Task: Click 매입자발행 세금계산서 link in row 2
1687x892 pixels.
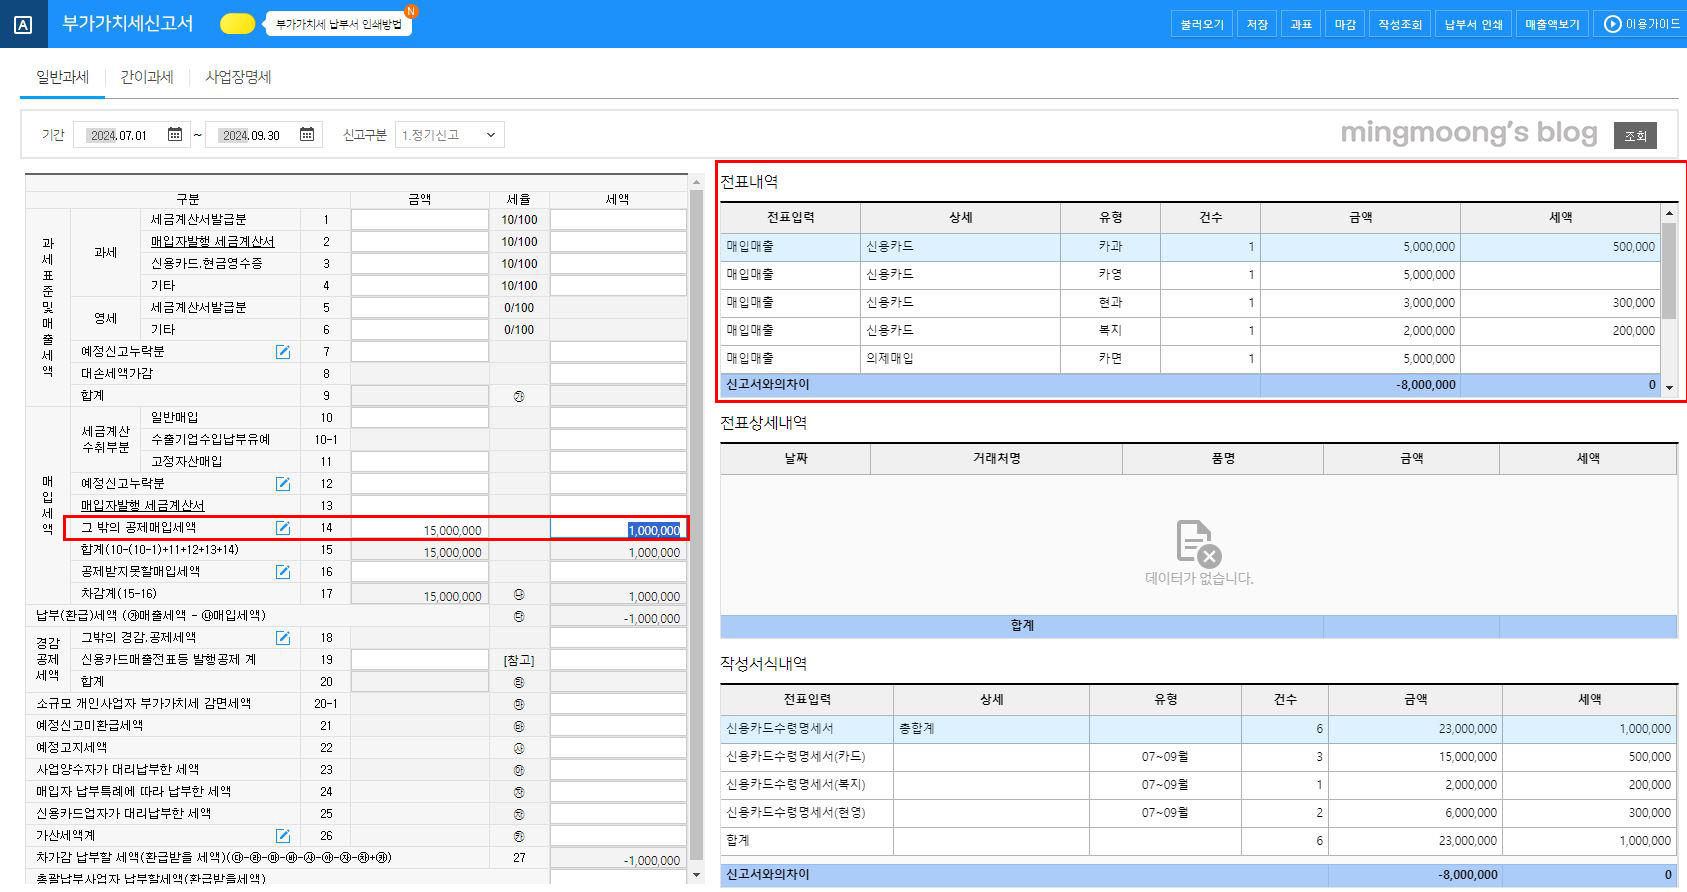Action: pos(212,242)
